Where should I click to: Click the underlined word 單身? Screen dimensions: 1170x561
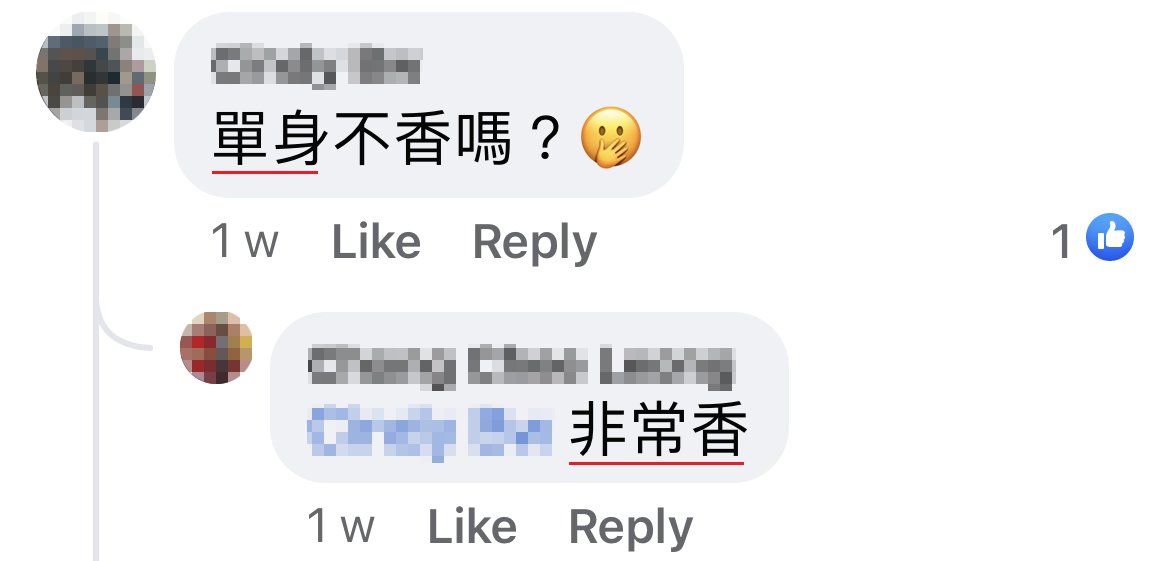point(266,140)
